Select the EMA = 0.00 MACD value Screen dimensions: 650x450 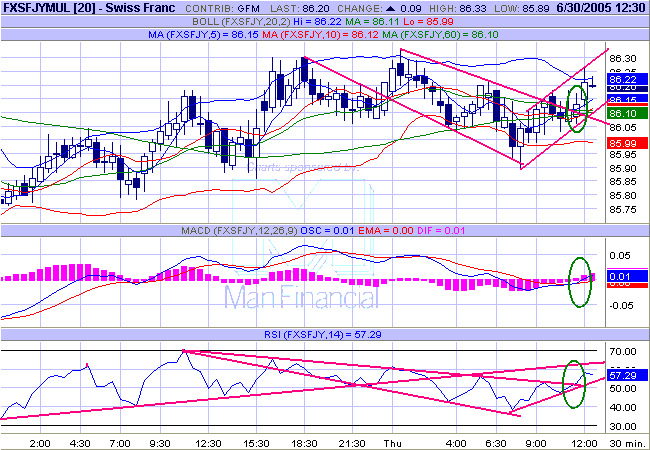[x=386, y=231]
